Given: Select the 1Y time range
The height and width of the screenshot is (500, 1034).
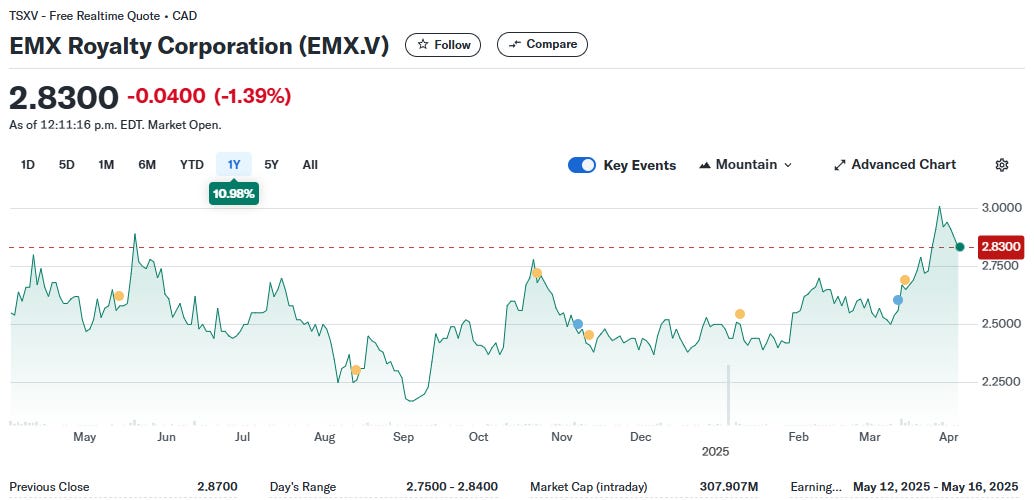Looking at the screenshot, I should pos(233,165).
